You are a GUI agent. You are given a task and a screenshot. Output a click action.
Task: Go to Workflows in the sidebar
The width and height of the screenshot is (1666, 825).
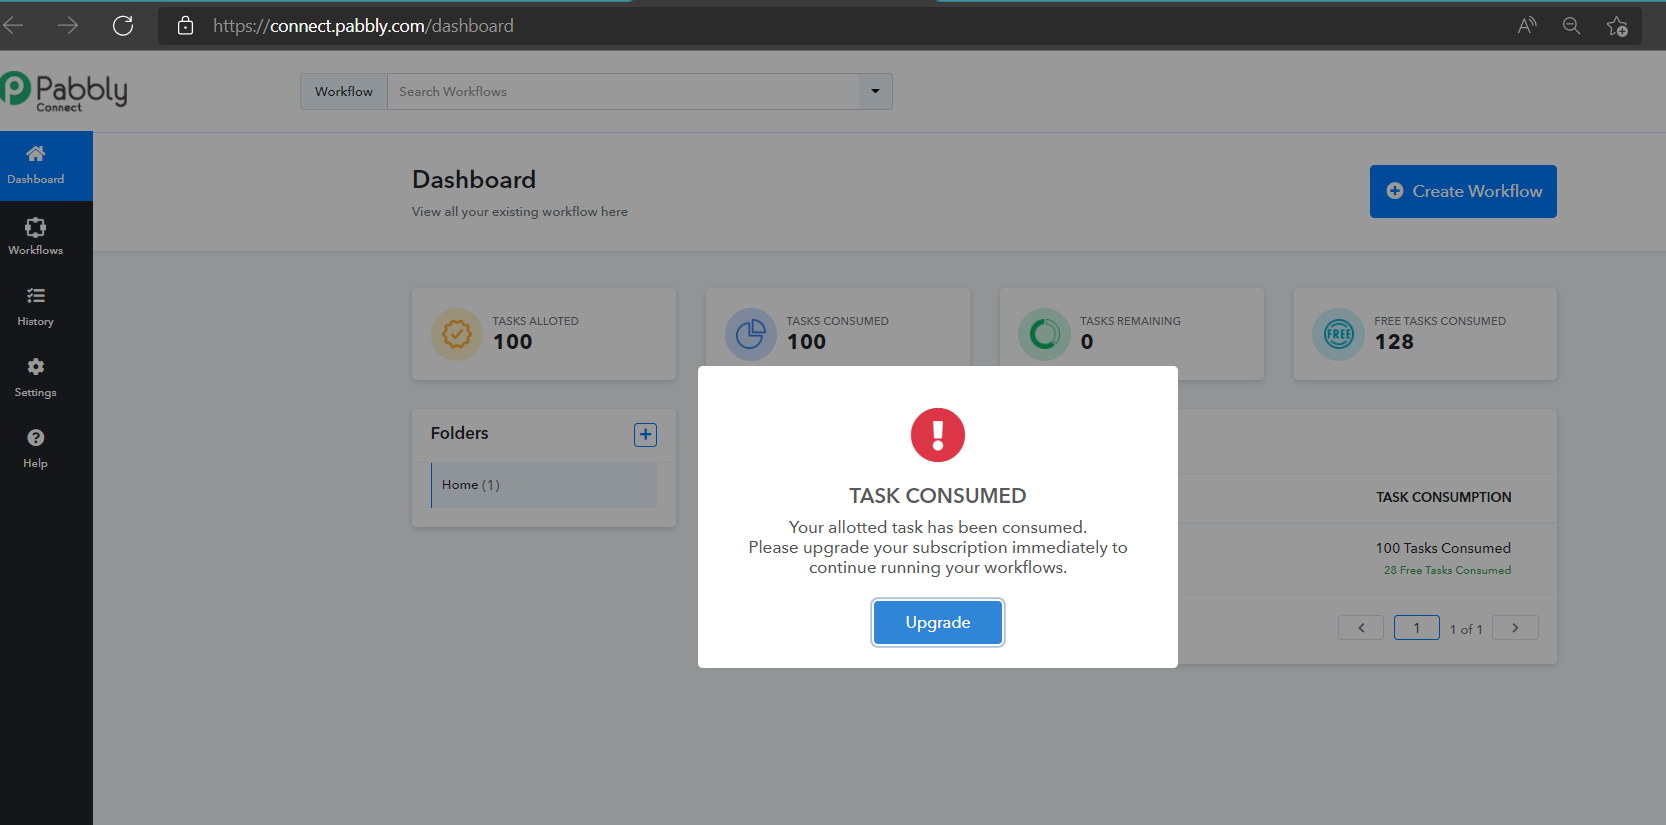click(x=36, y=236)
